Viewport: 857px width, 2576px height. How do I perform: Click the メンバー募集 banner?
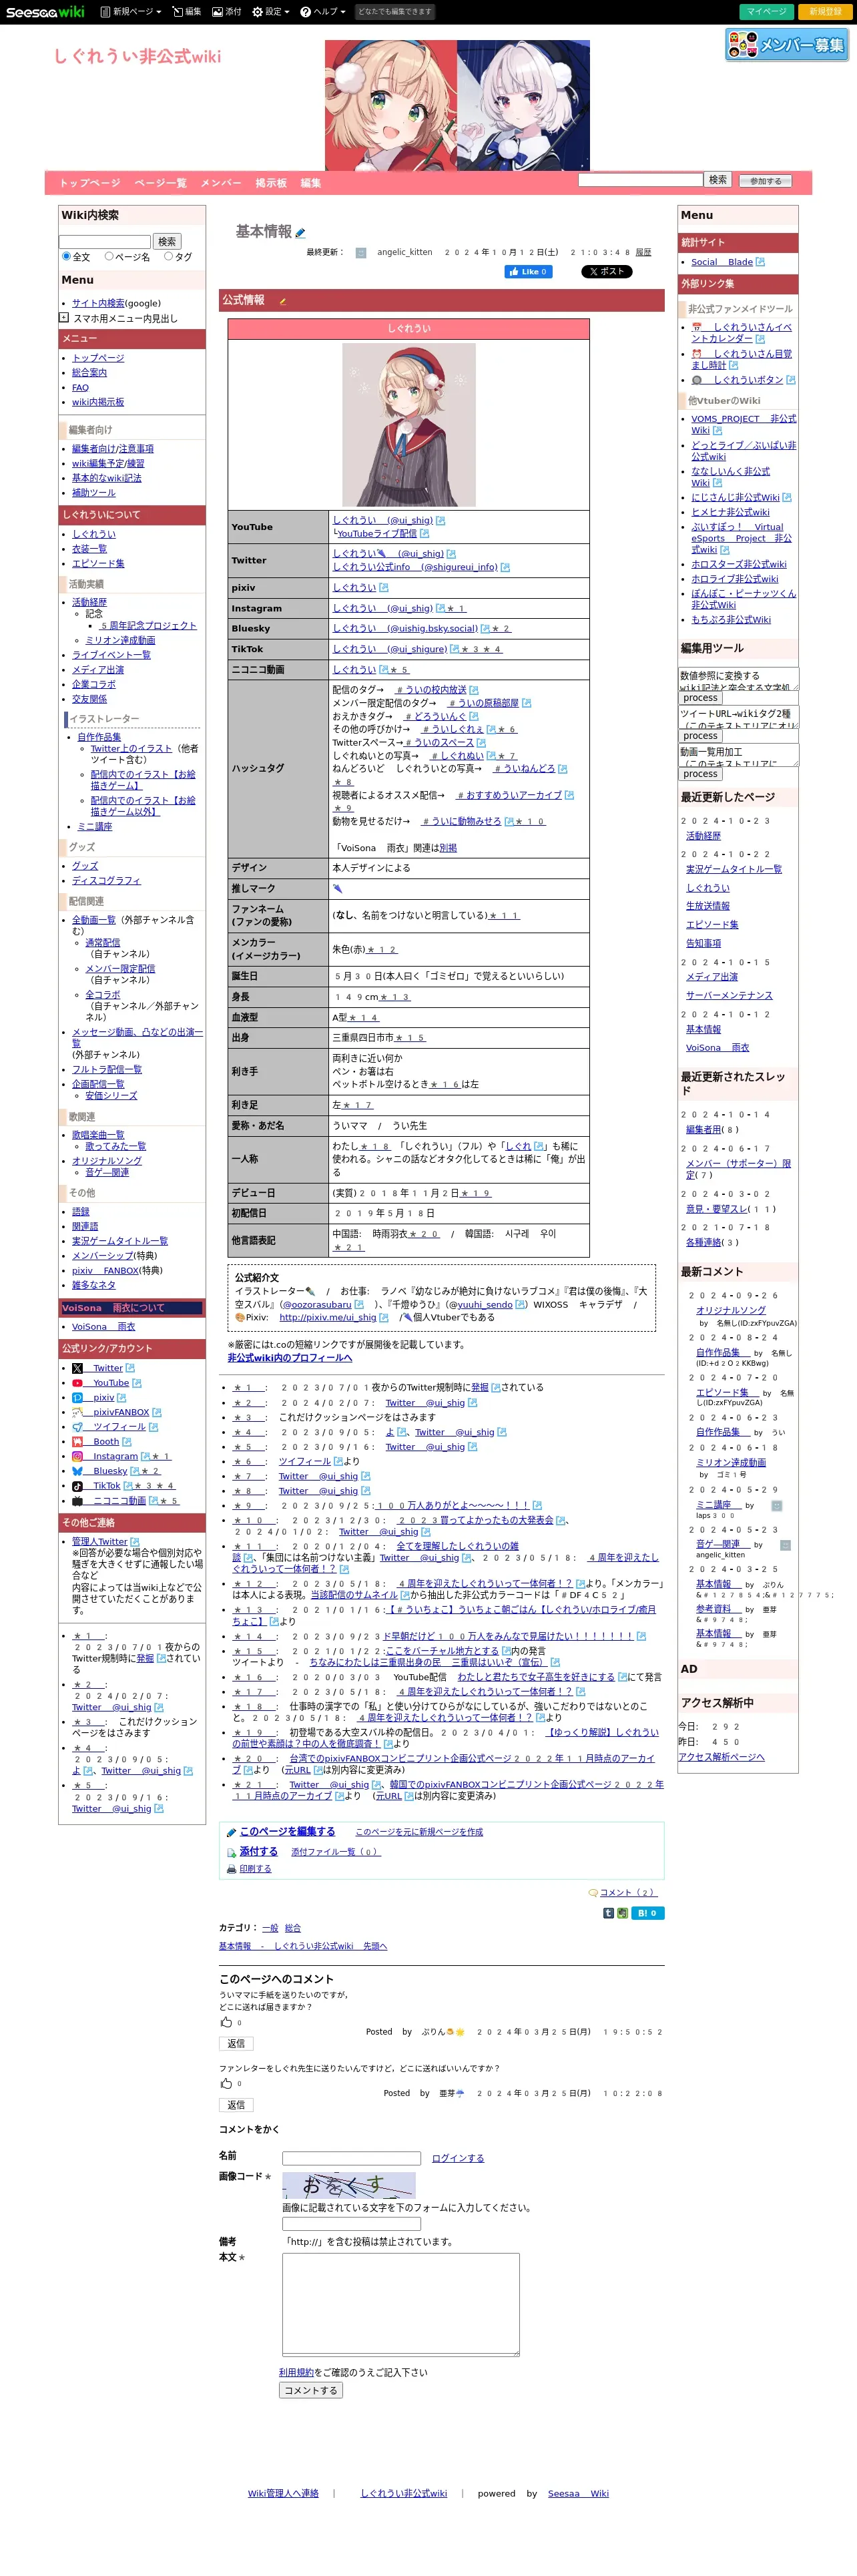pos(787,45)
